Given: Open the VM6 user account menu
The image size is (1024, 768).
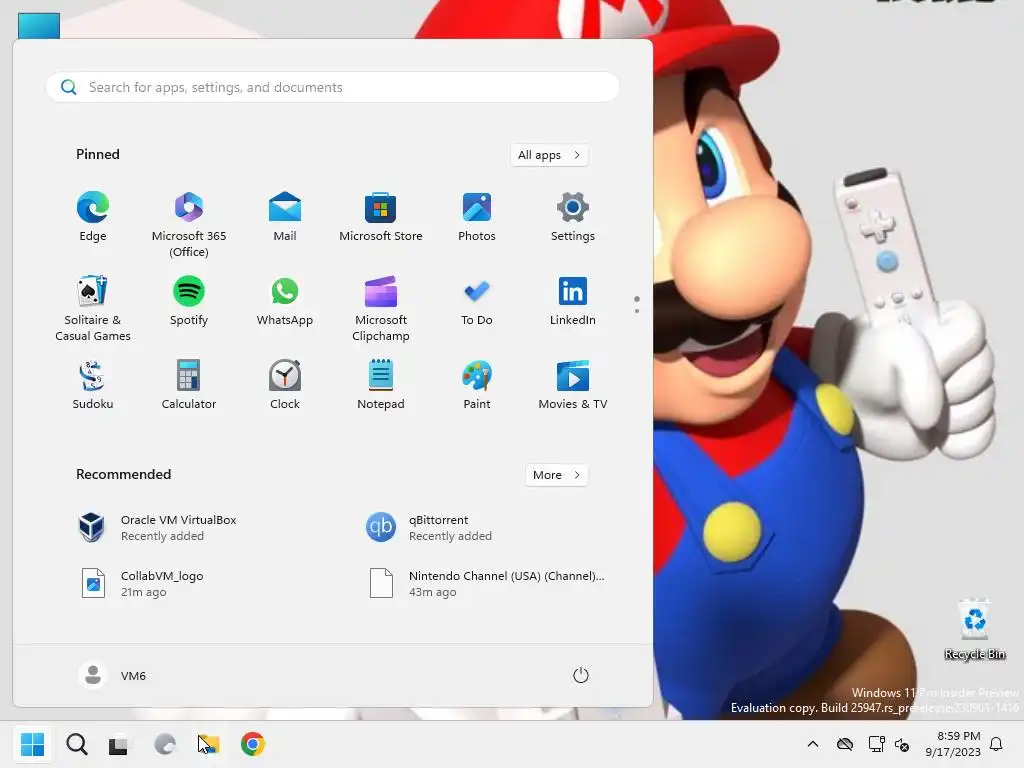Looking at the screenshot, I should click(x=113, y=675).
